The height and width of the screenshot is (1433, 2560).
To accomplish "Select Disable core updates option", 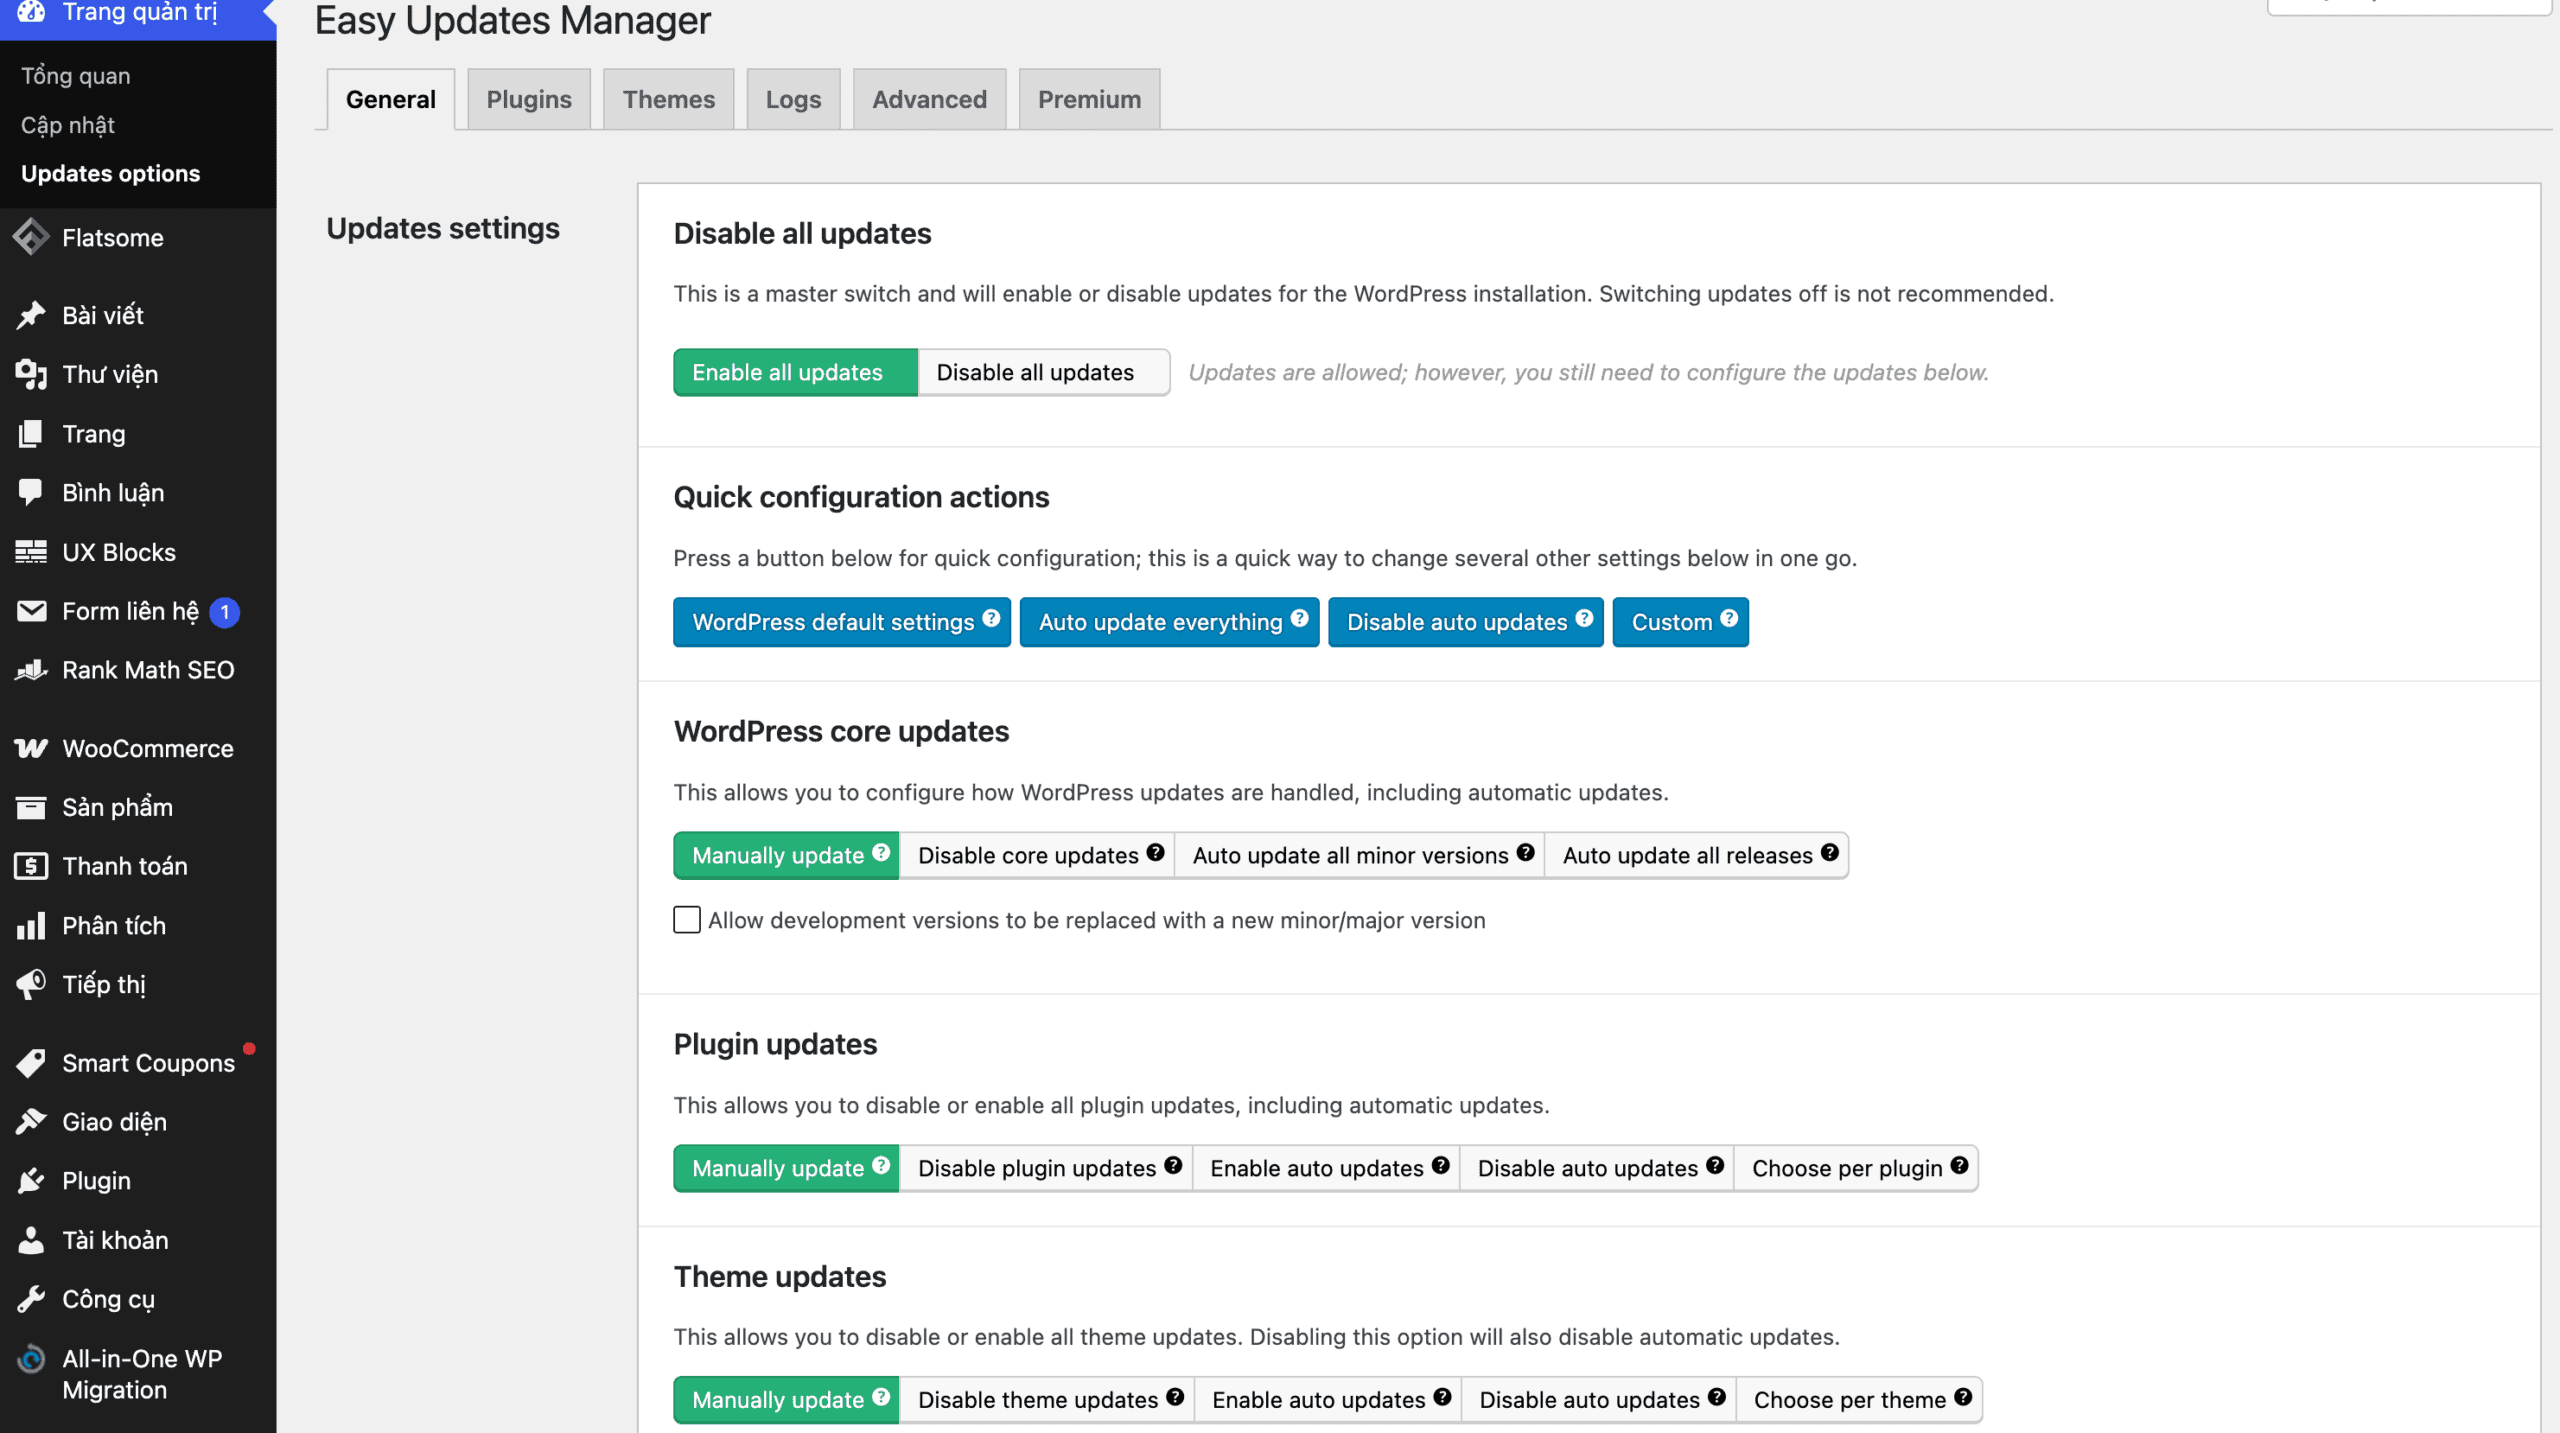I will click(1036, 855).
